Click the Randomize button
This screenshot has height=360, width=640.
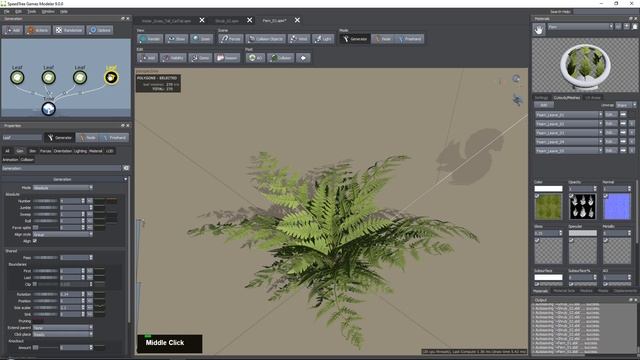69,30
